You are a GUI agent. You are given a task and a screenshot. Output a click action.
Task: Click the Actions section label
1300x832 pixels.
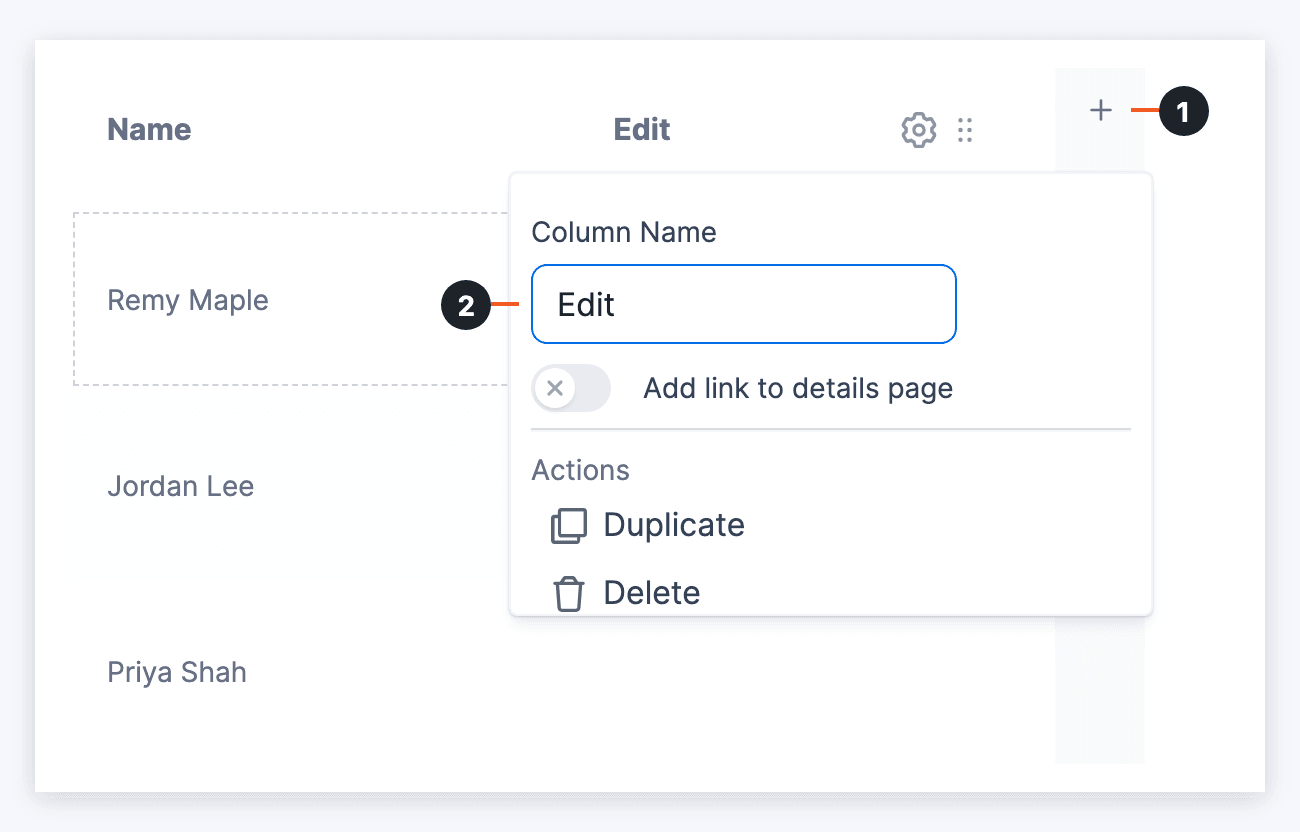[581, 470]
